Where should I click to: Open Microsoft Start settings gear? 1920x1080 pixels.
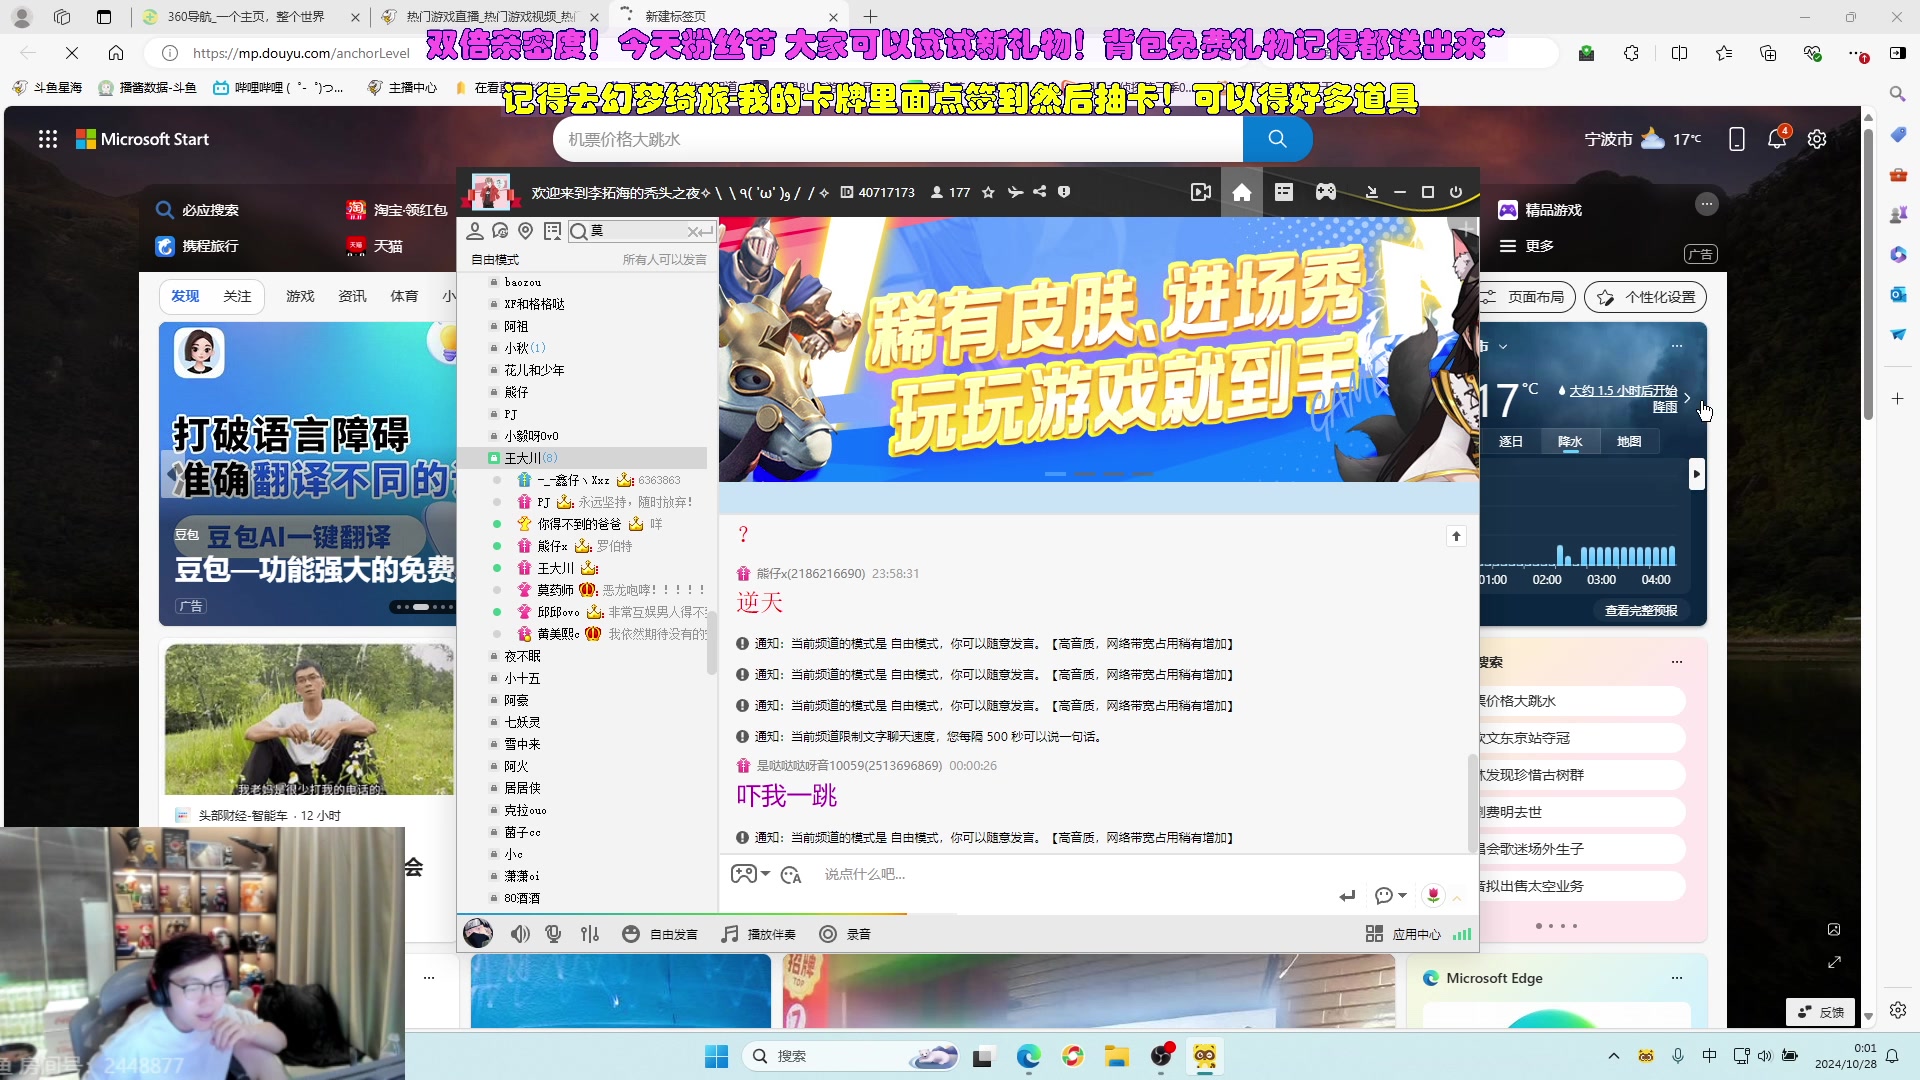click(x=1817, y=139)
